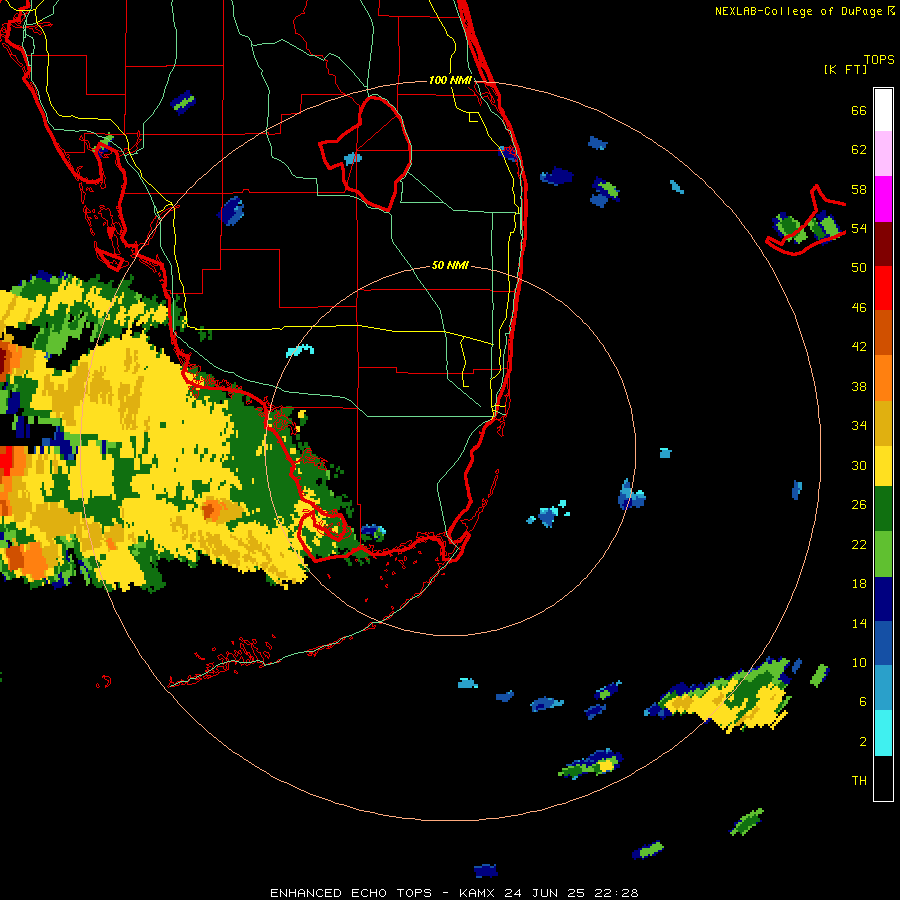Click the 18 legend value label

click(859, 584)
